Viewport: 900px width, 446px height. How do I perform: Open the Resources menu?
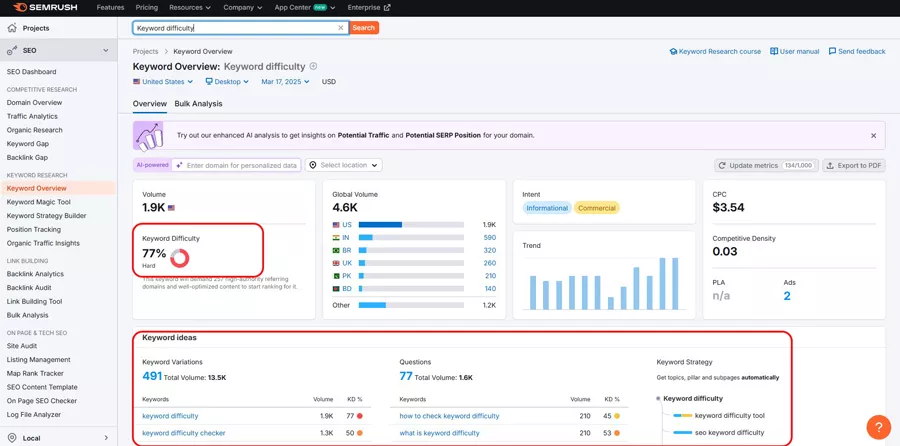(190, 7)
